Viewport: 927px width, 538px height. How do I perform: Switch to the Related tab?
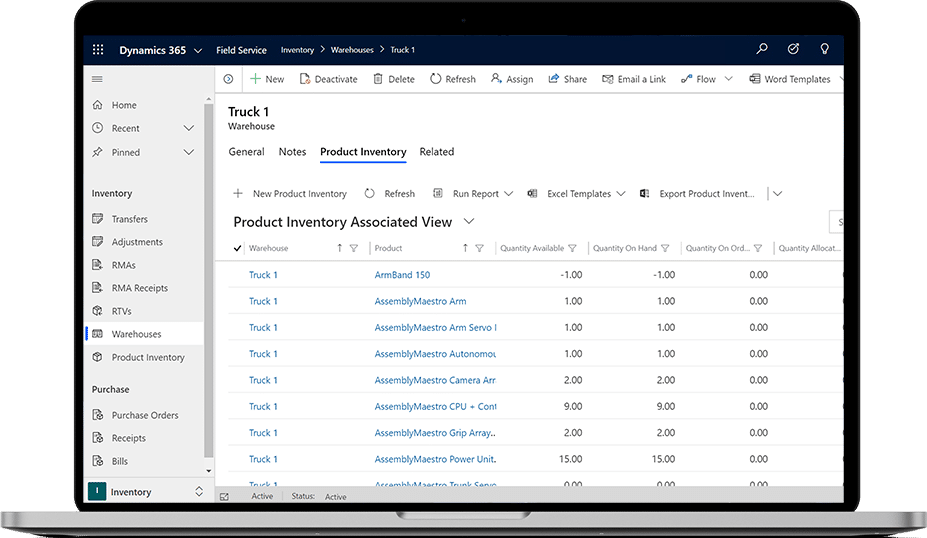coord(436,152)
